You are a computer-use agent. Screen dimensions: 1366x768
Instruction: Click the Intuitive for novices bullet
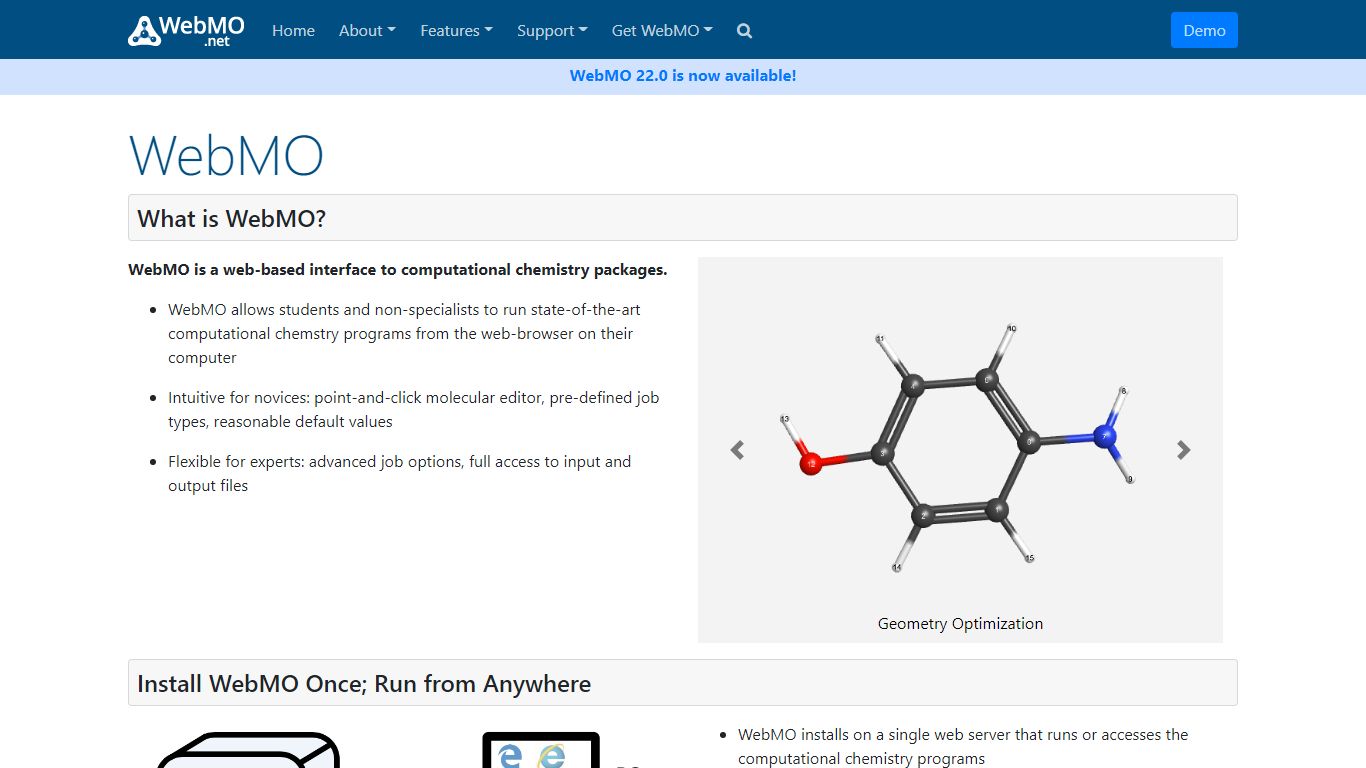413,410
